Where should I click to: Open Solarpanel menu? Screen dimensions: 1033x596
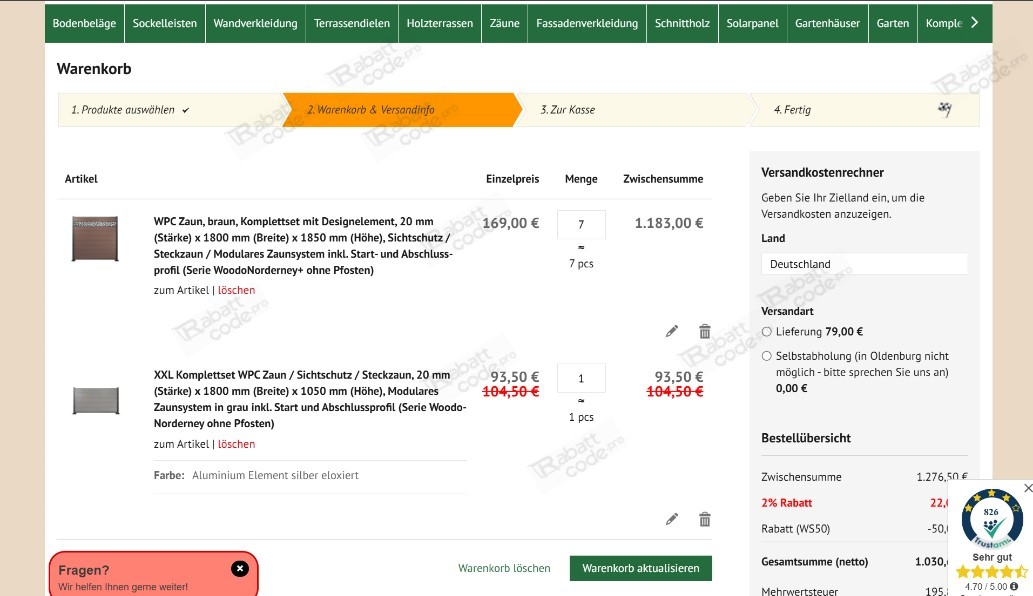752,23
